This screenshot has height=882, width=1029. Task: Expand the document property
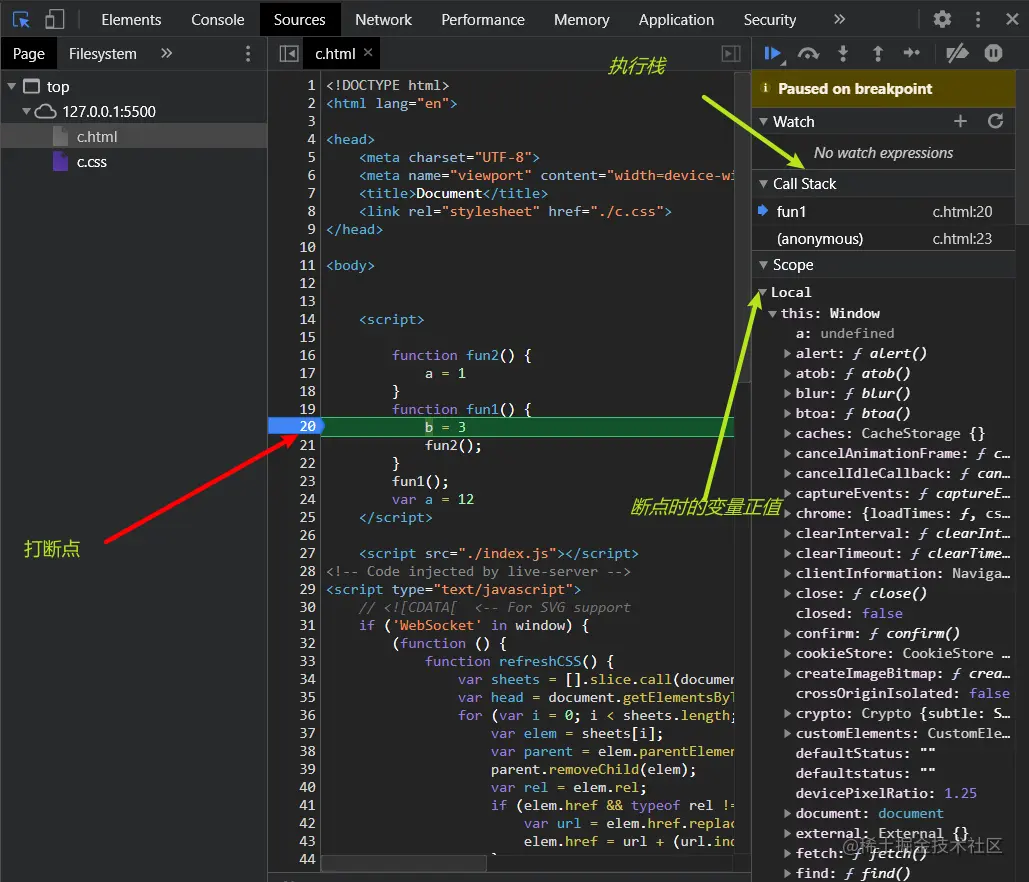[787, 813]
